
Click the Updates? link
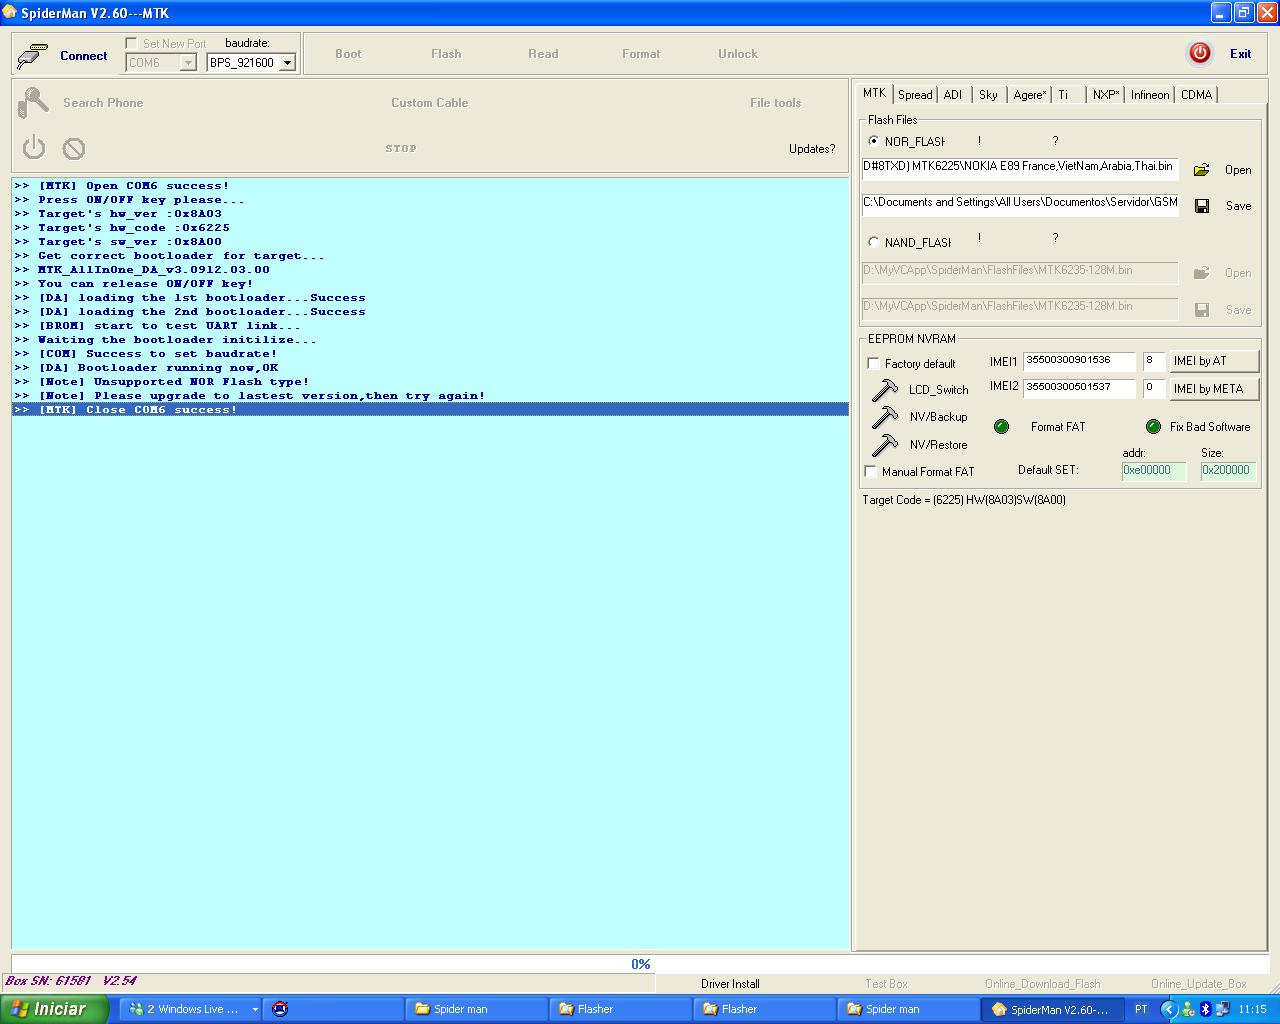click(812, 149)
